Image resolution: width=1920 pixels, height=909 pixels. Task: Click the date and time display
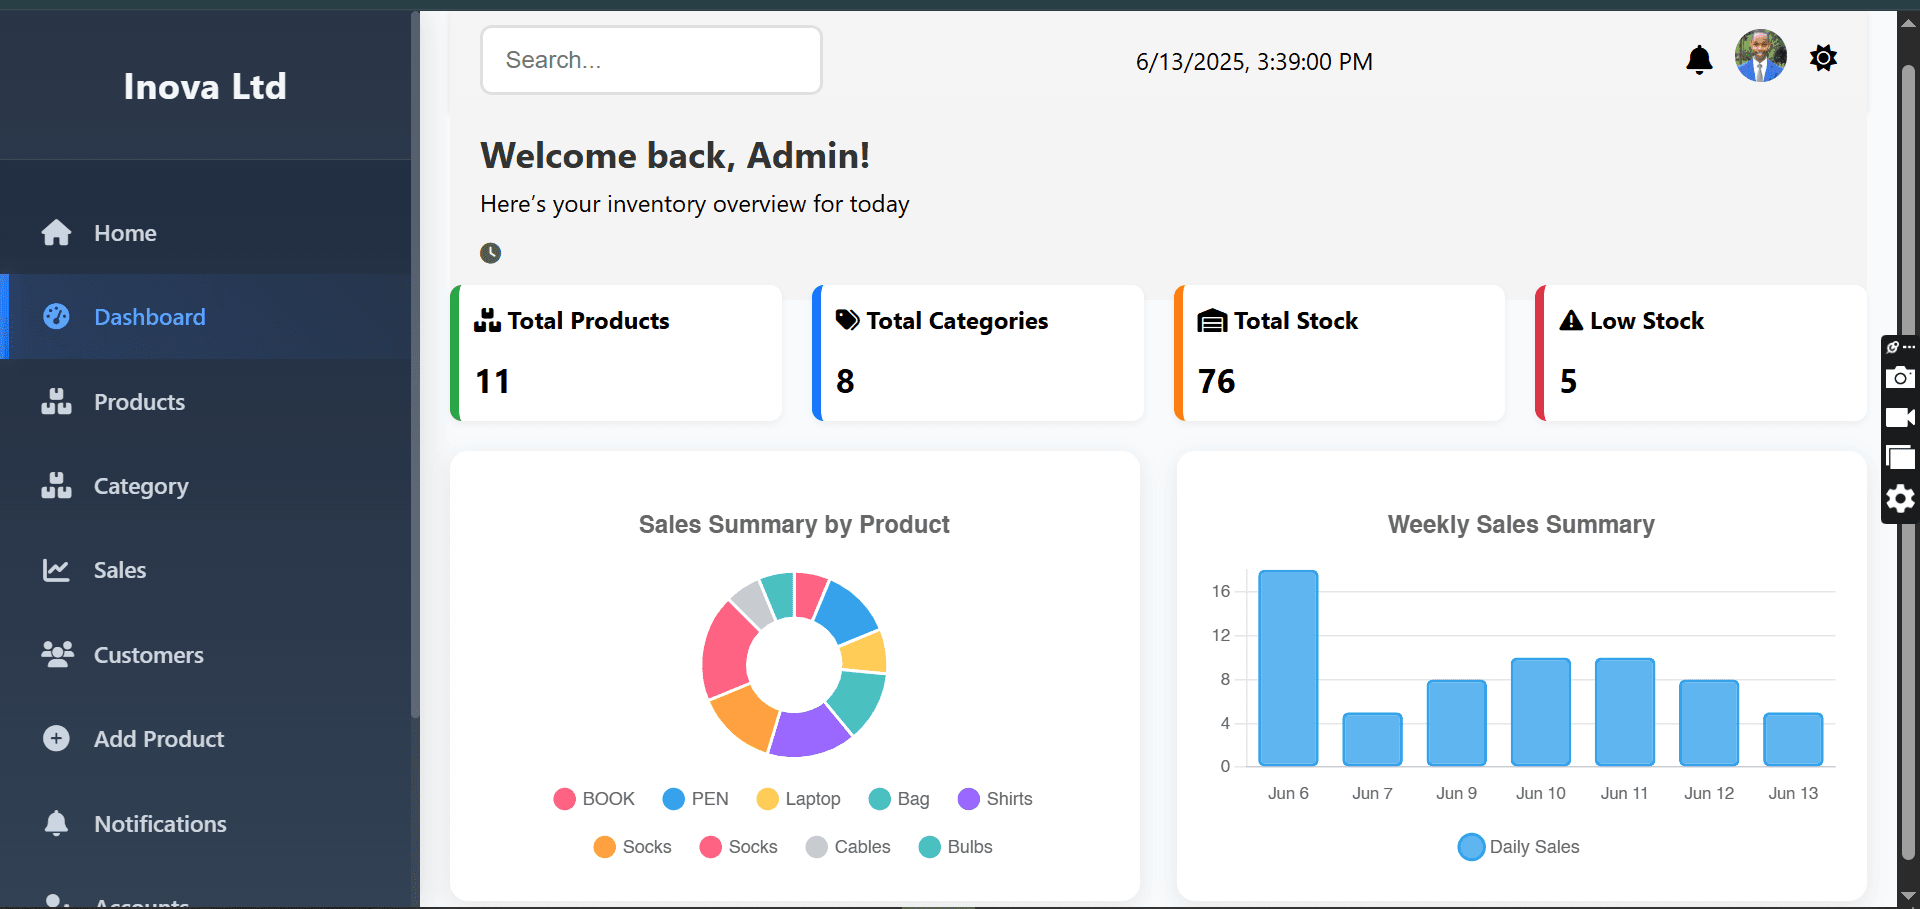[1254, 62]
